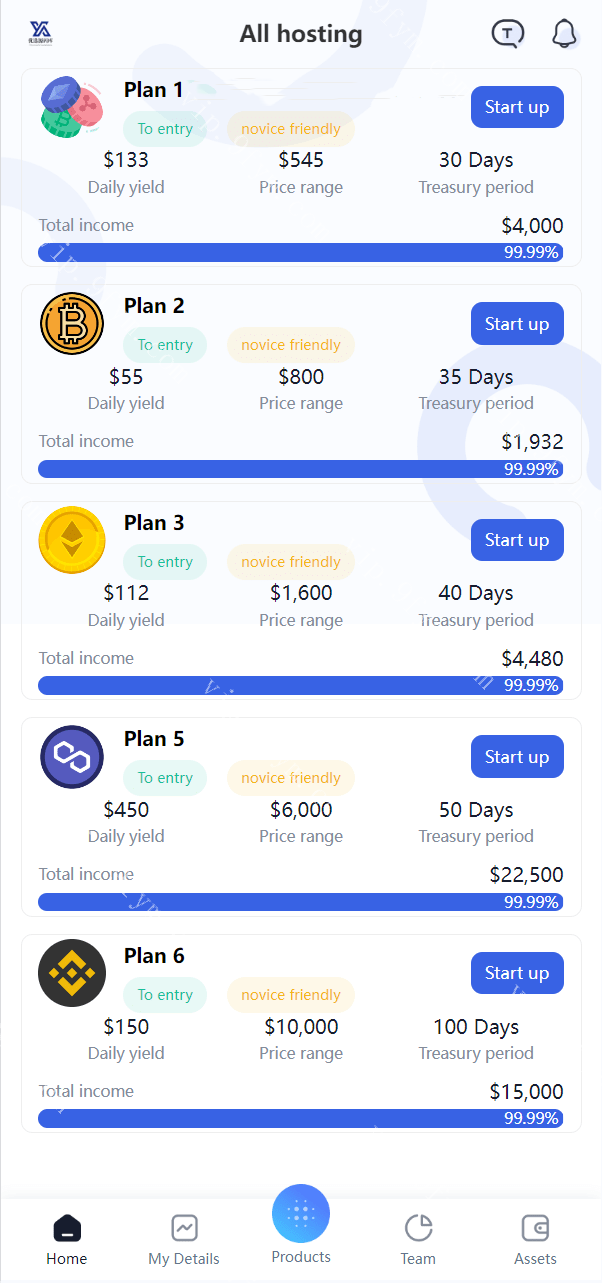Viewport: 602px width, 1283px height.
Task: Open the chat message icon
Action: point(508,34)
